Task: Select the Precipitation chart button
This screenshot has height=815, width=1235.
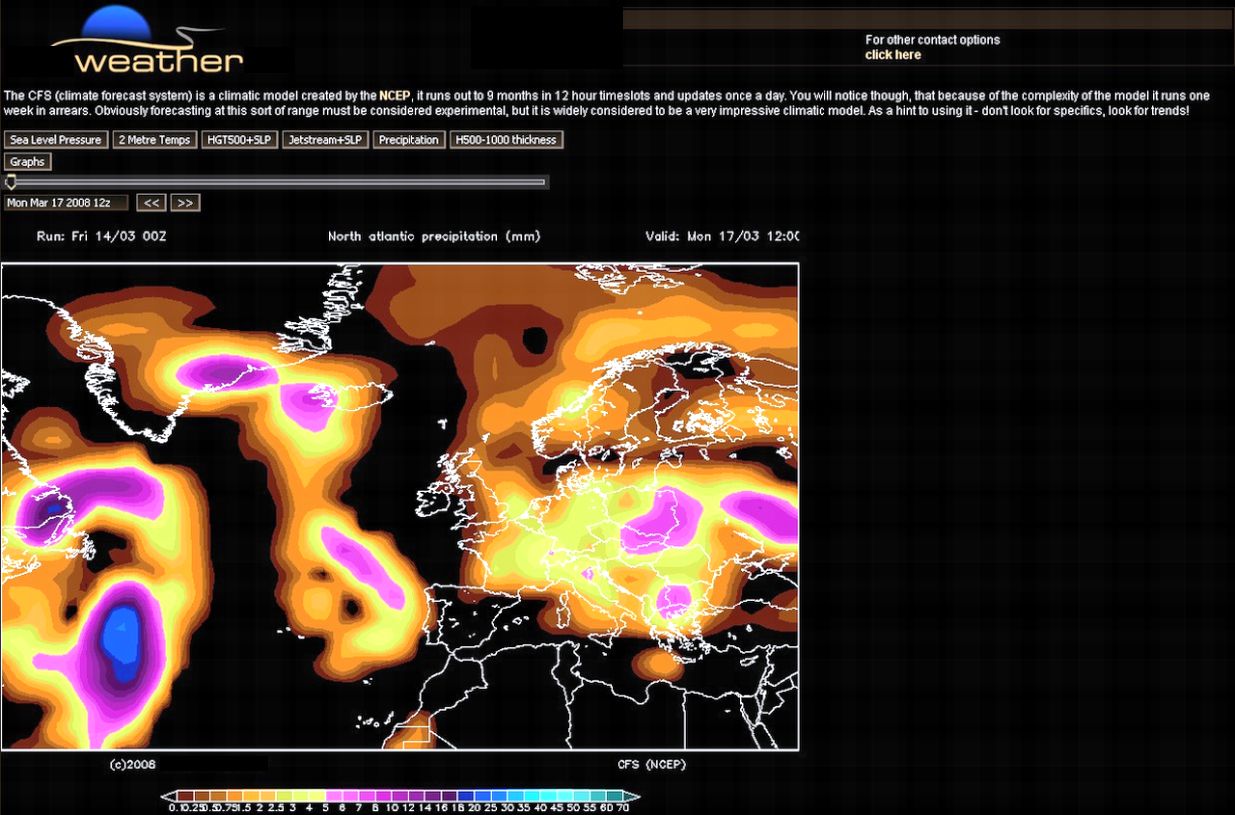Action: [409, 140]
